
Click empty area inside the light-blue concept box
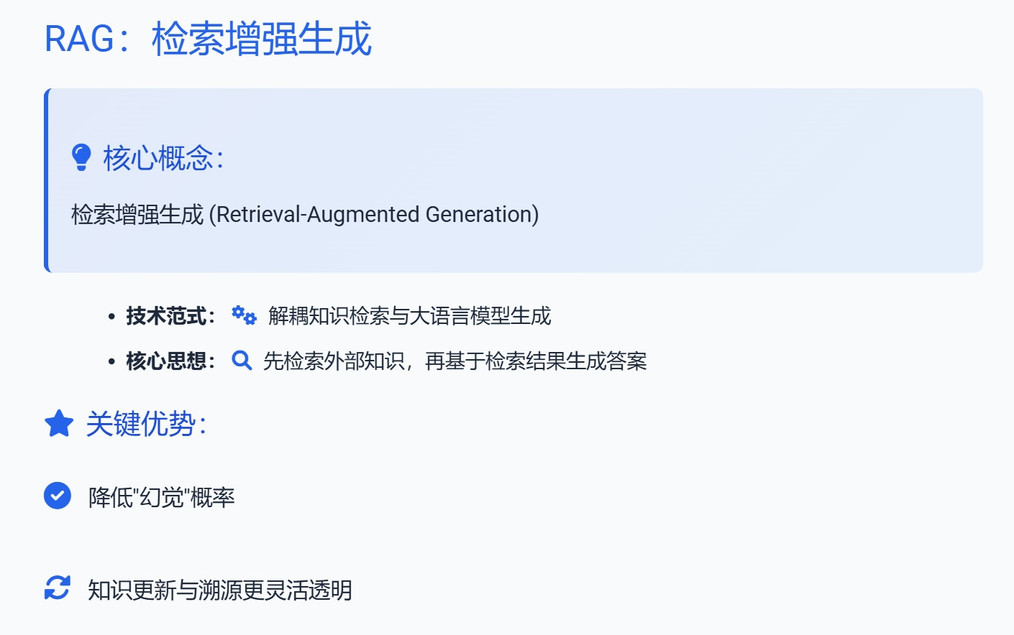[744, 181]
